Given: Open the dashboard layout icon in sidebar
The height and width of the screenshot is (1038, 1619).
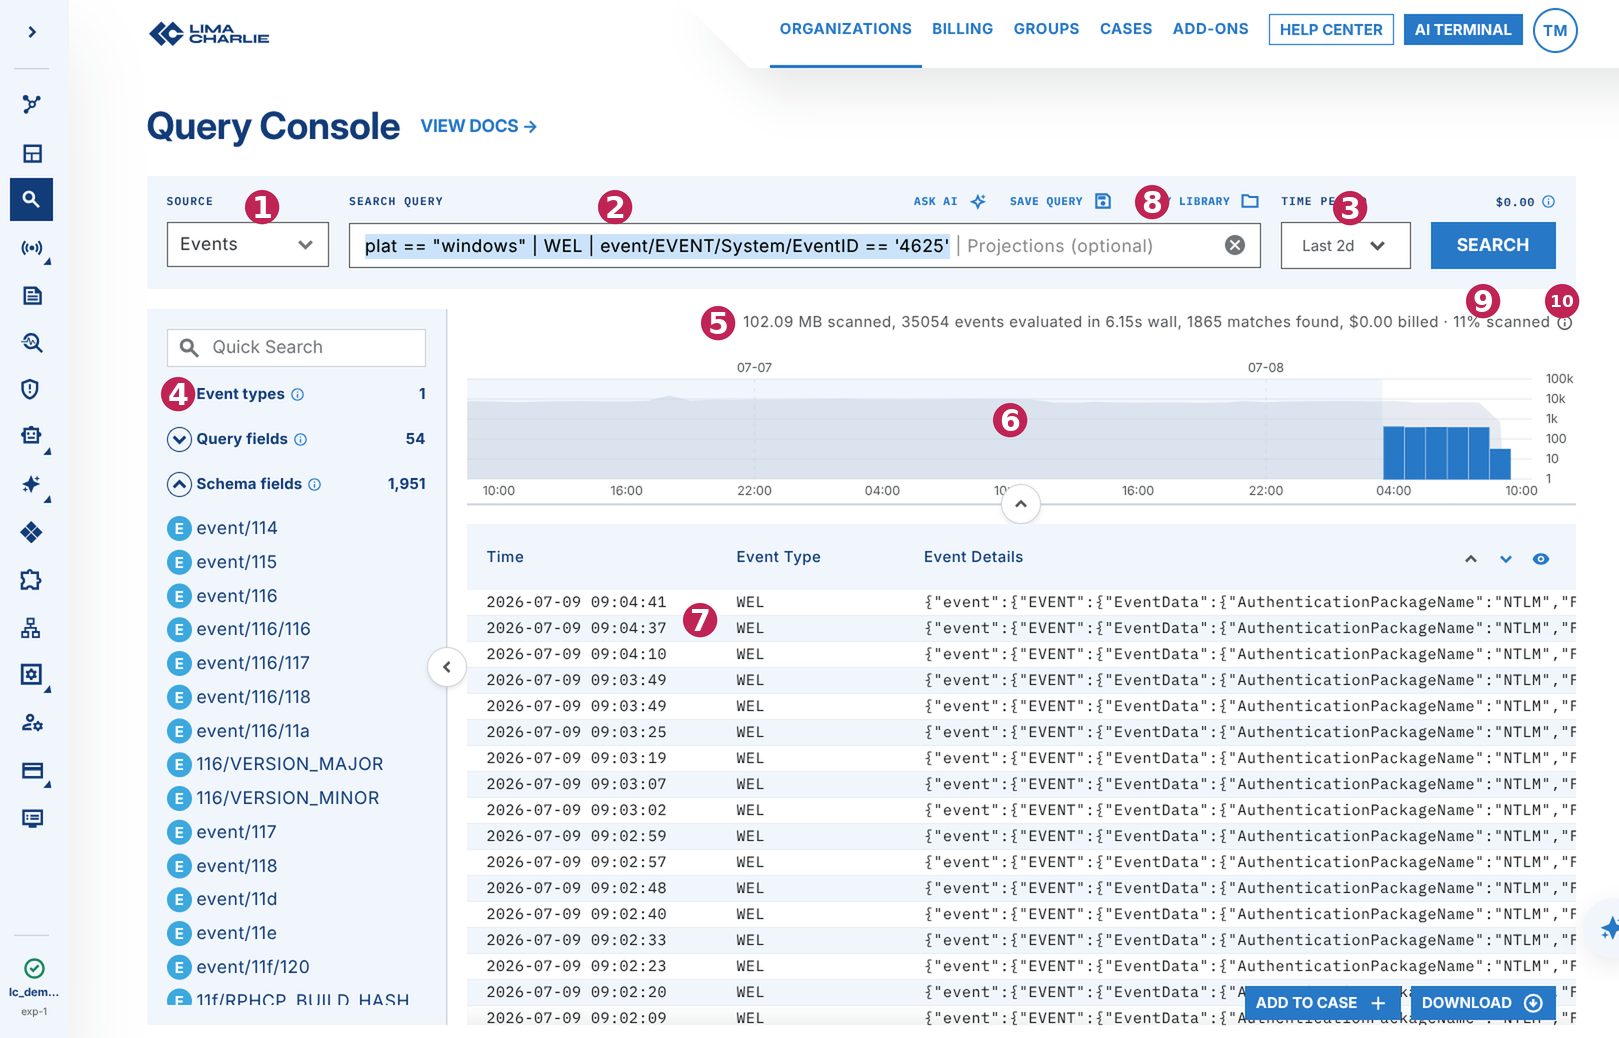Looking at the screenshot, I should 32,153.
